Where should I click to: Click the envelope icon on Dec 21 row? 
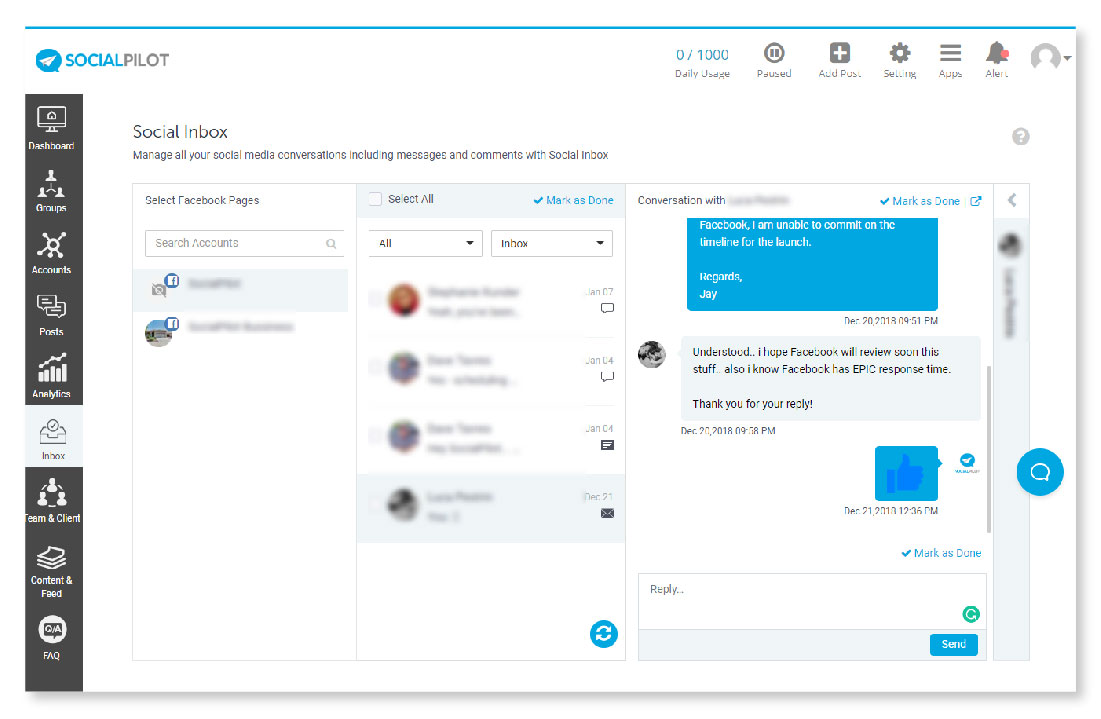(607, 513)
